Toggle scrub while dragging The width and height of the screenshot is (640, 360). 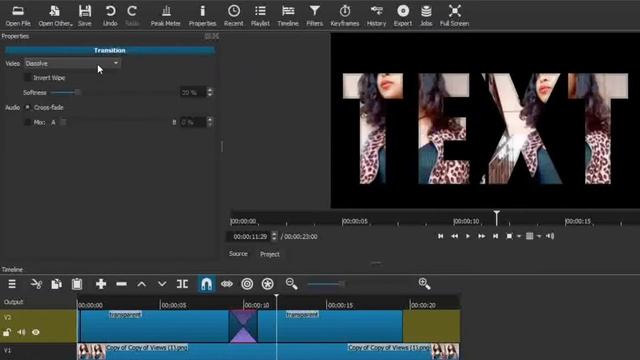(x=227, y=284)
